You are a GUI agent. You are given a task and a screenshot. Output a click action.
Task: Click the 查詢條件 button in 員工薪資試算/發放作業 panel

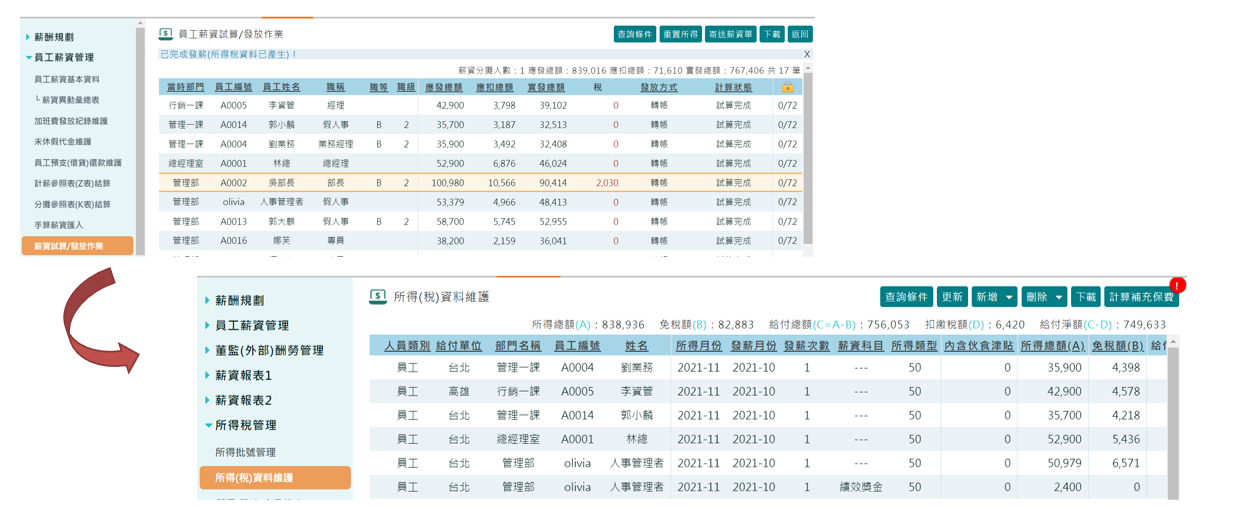pyautogui.click(x=635, y=34)
